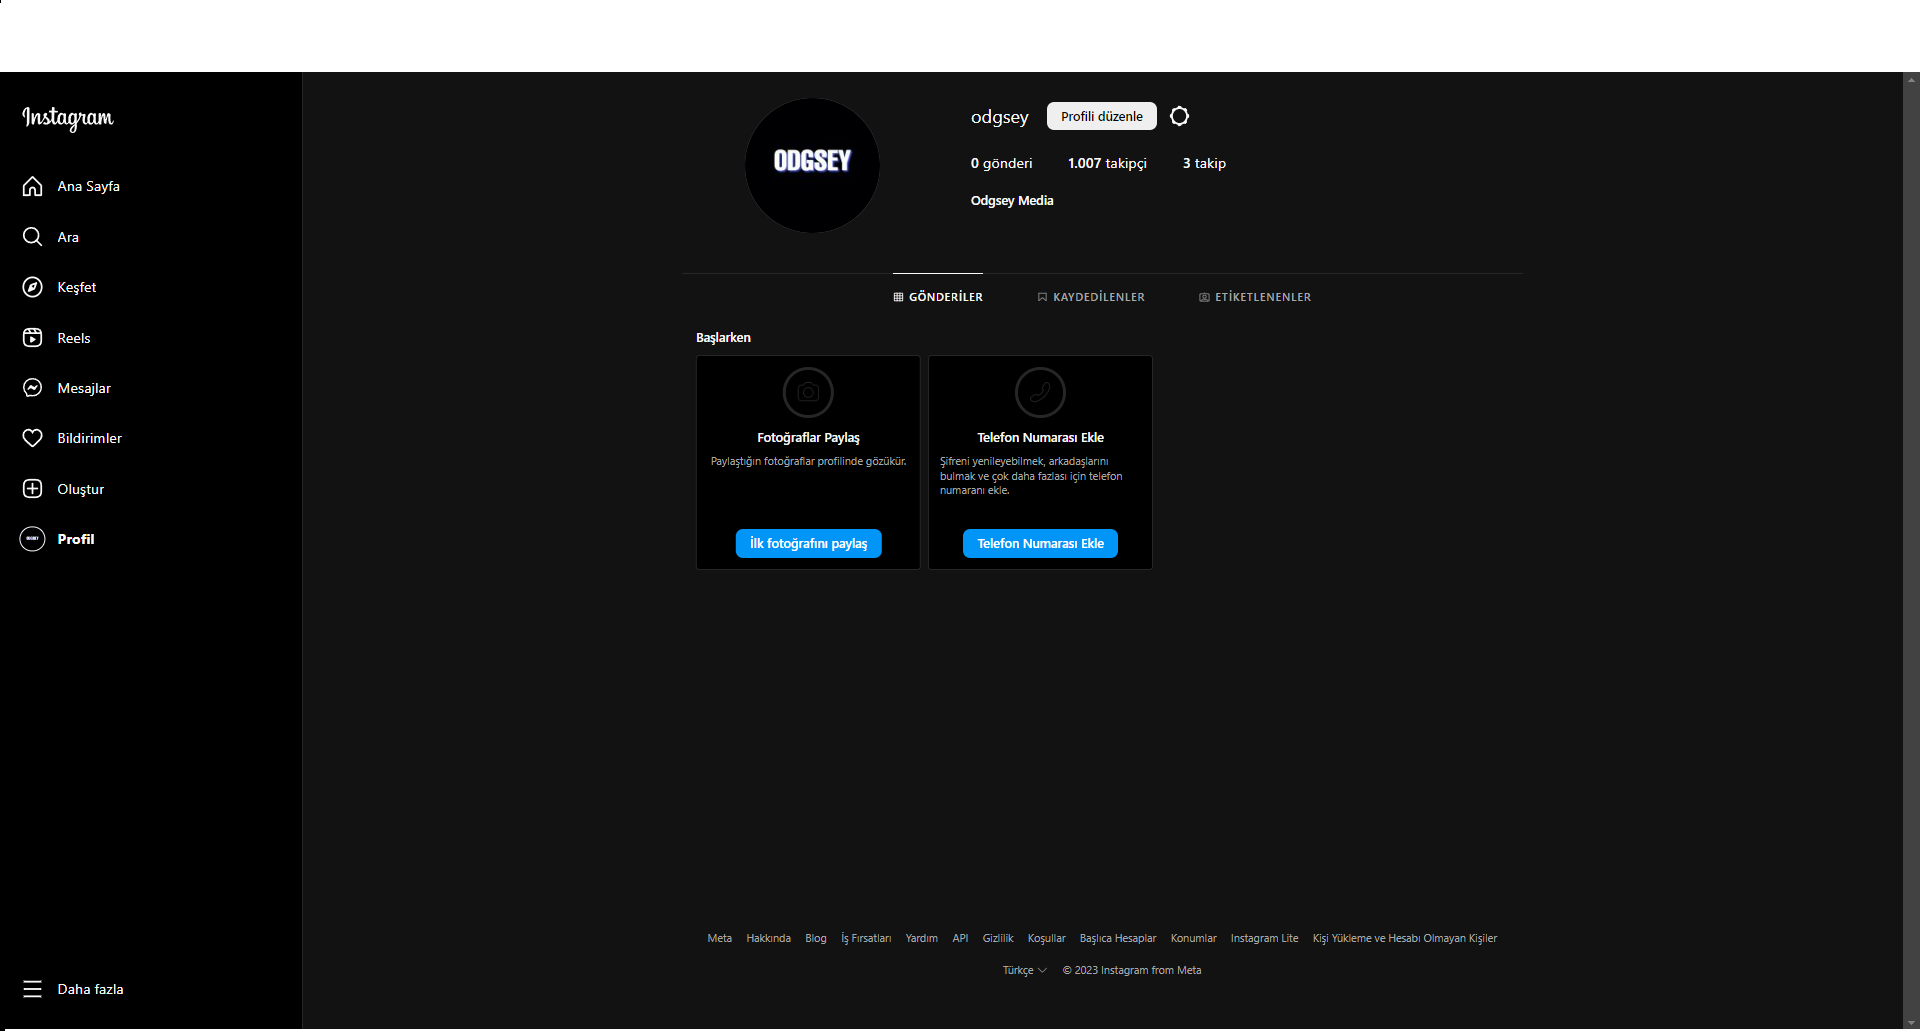The width and height of the screenshot is (1920, 1034).
Task: Click the blue Telefon Numarası Ekle button
Action: 1040,543
